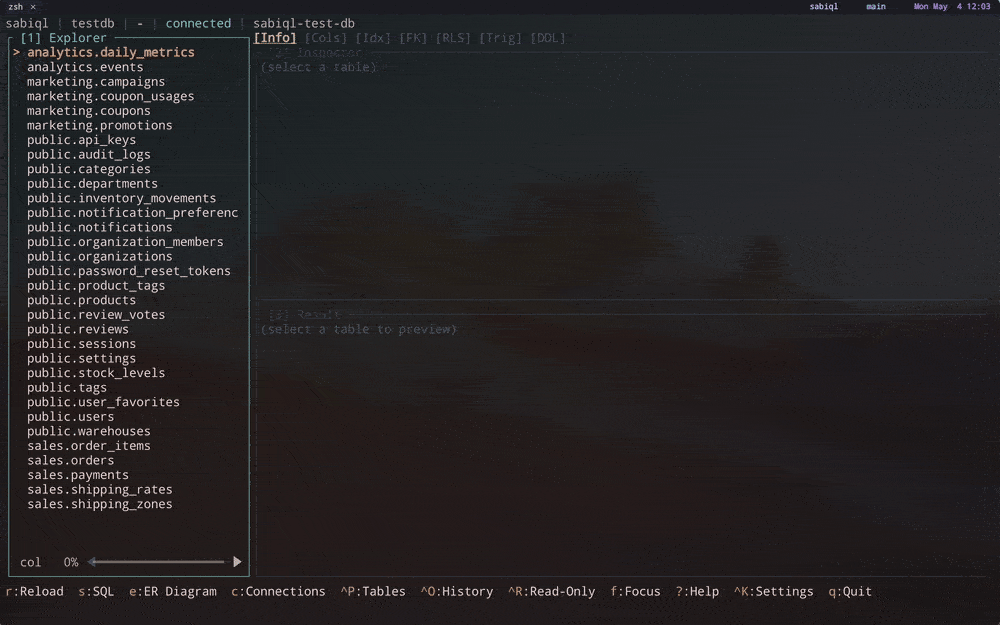The image size is (1000, 625).
Task: Switch to the Info tab
Action: 275,38
